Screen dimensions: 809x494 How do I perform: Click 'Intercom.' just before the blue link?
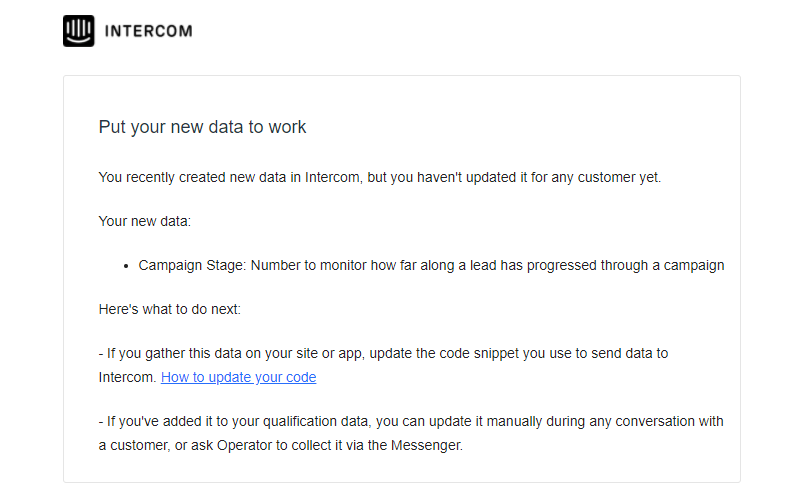tap(127, 377)
